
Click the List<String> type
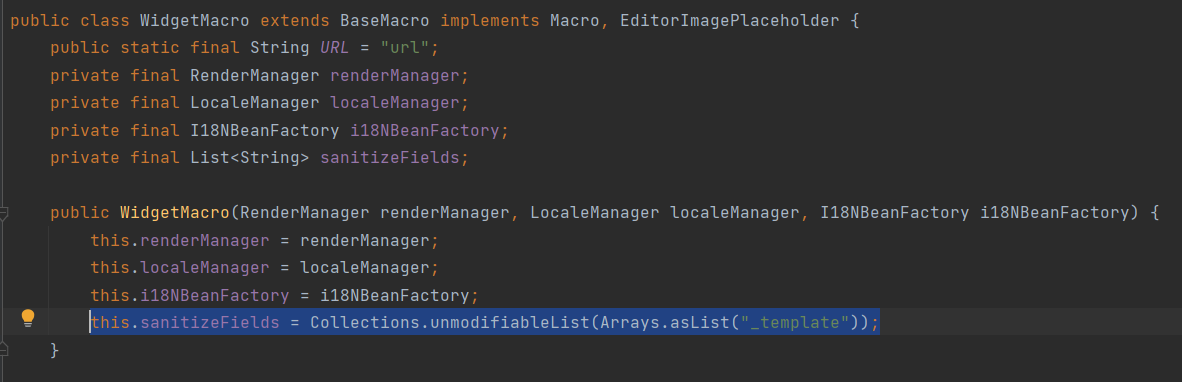coord(250,157)
